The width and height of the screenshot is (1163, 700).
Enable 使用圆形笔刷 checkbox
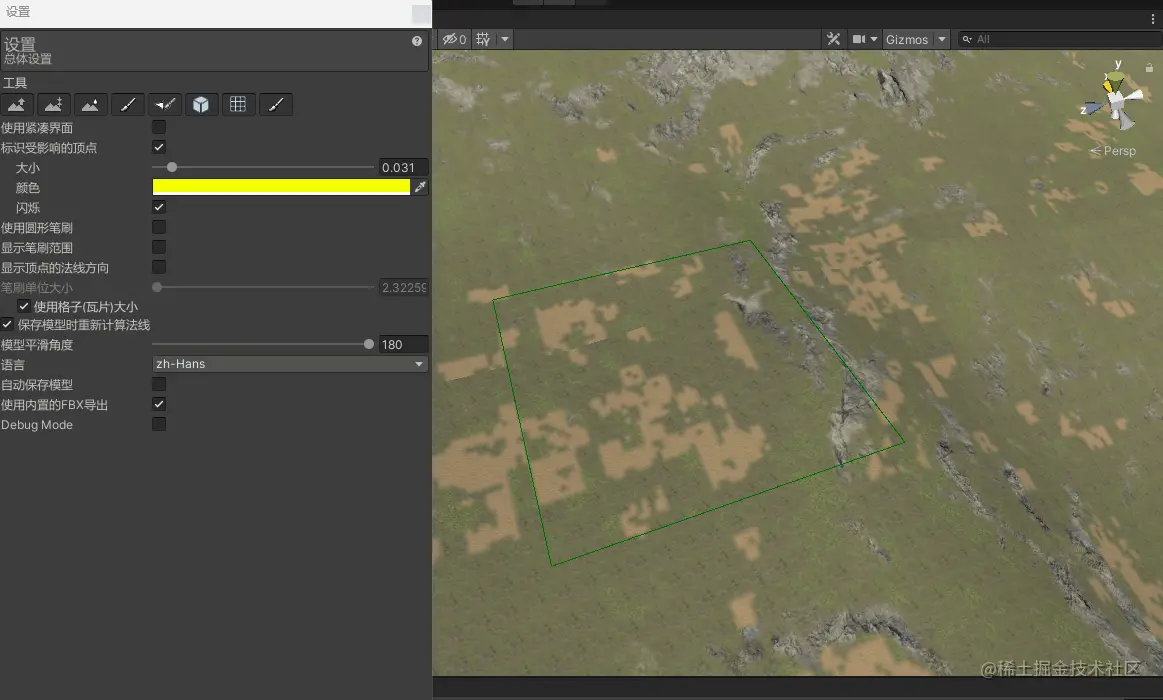coord(159,227)
